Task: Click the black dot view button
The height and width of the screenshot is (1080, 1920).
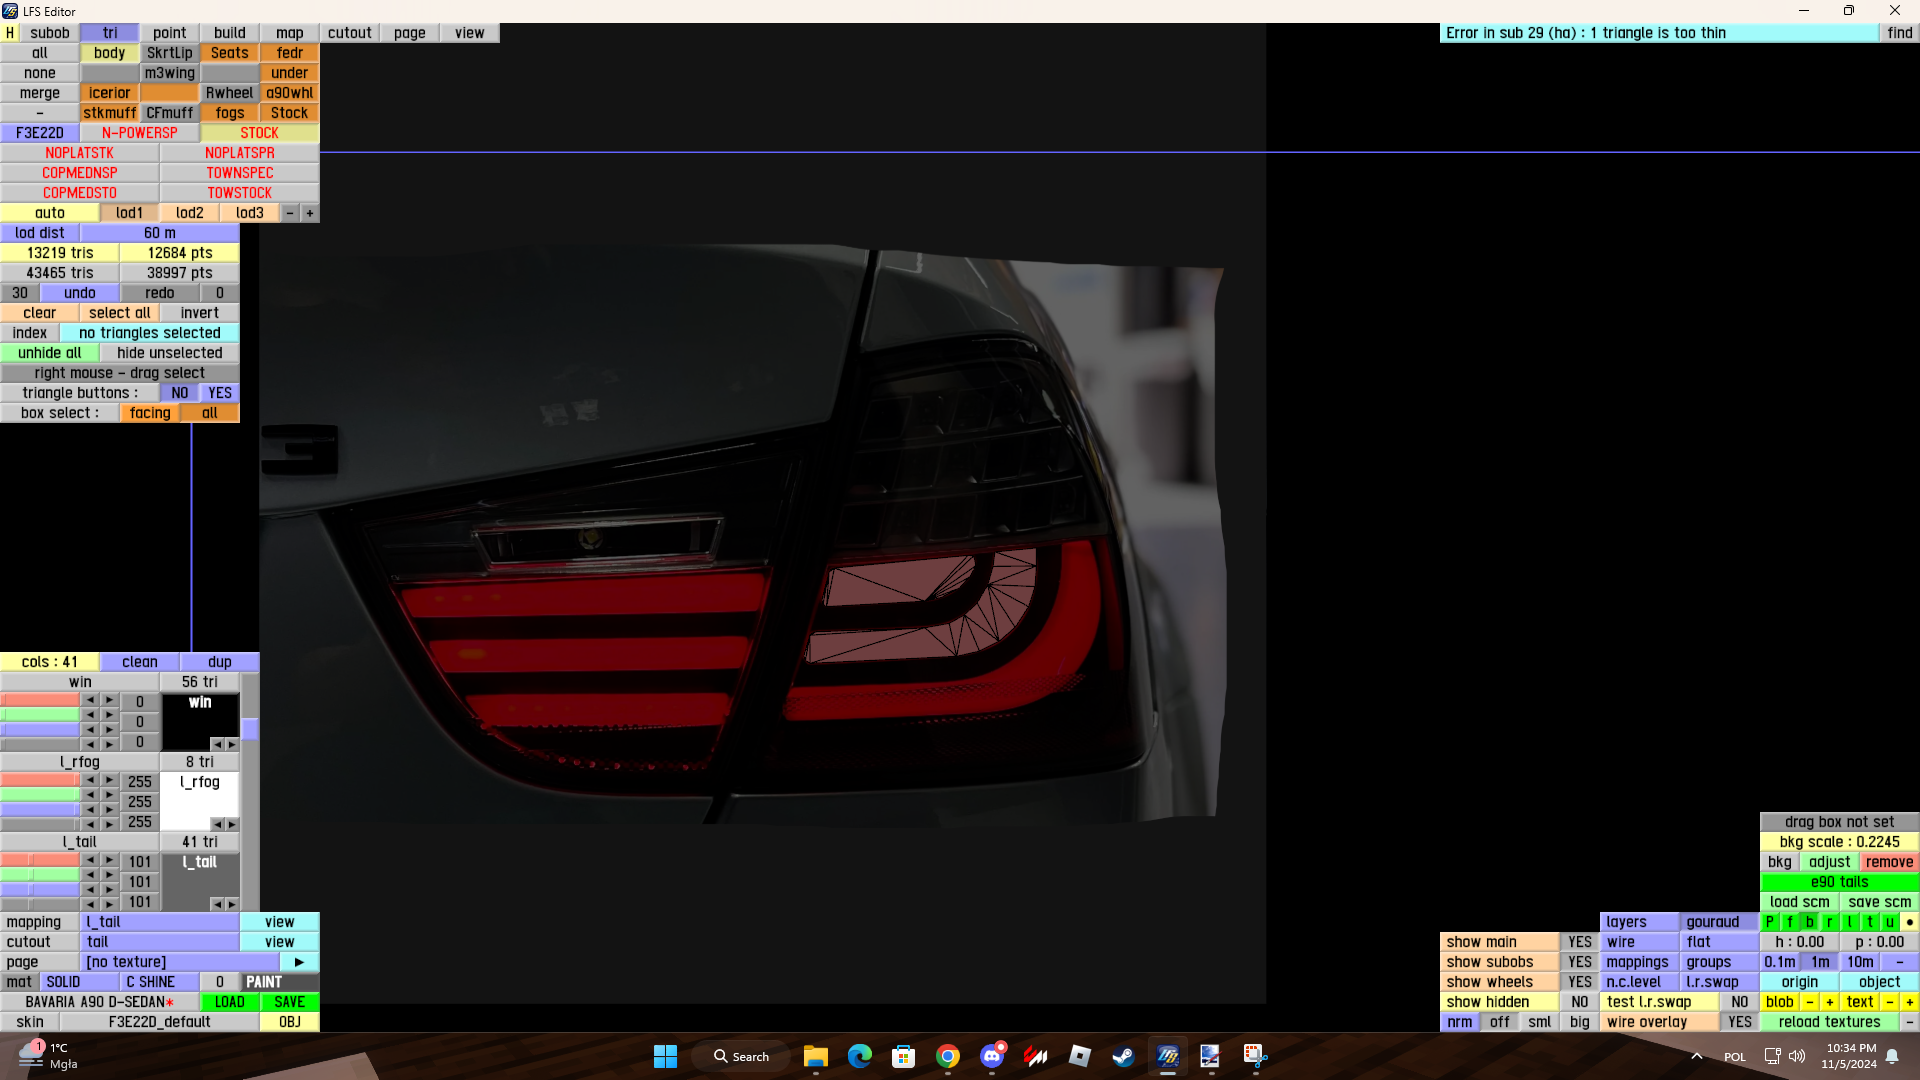Action: pos(1909,922)
